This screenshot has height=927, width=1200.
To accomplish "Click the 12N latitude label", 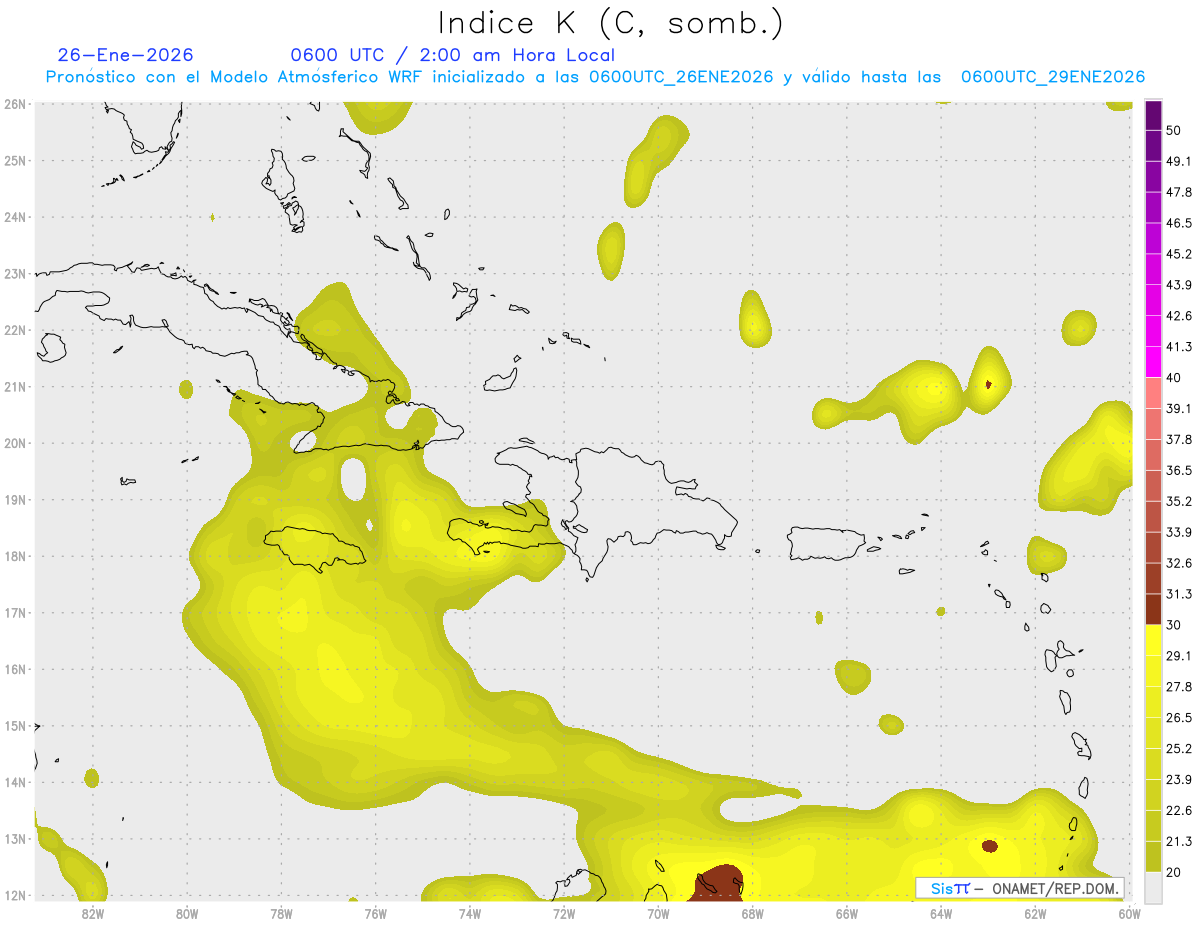I will (15, 895).
